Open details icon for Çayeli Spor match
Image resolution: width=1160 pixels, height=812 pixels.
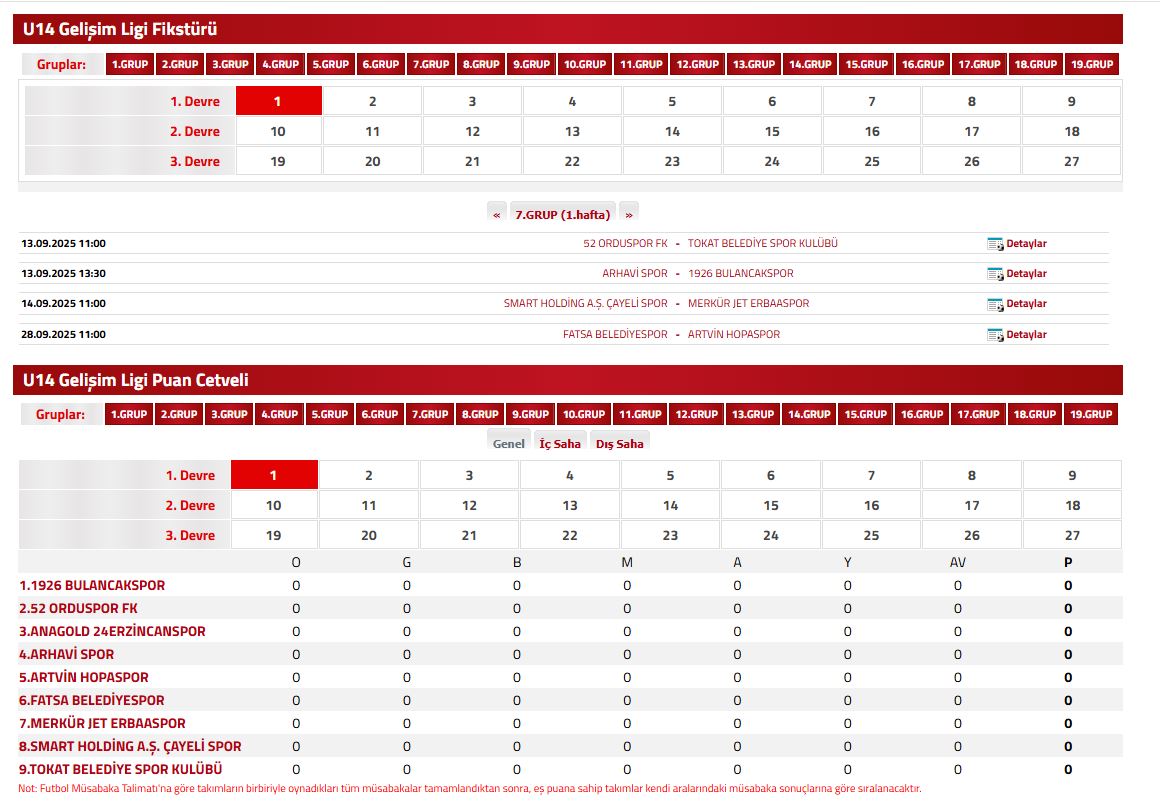click(995, 304)
